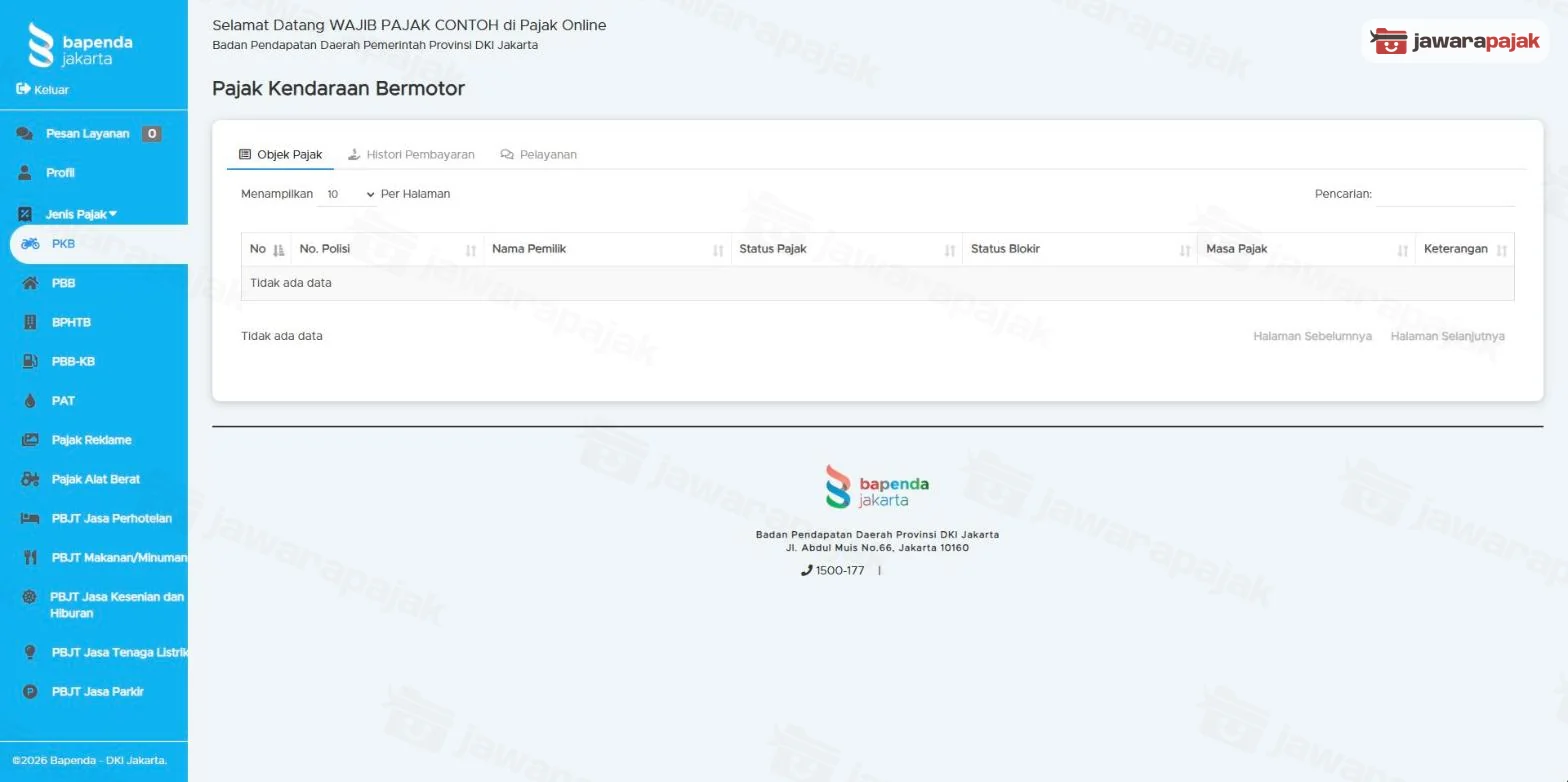Switch to the Objek Pajak tab

click(x=280, y=155)
